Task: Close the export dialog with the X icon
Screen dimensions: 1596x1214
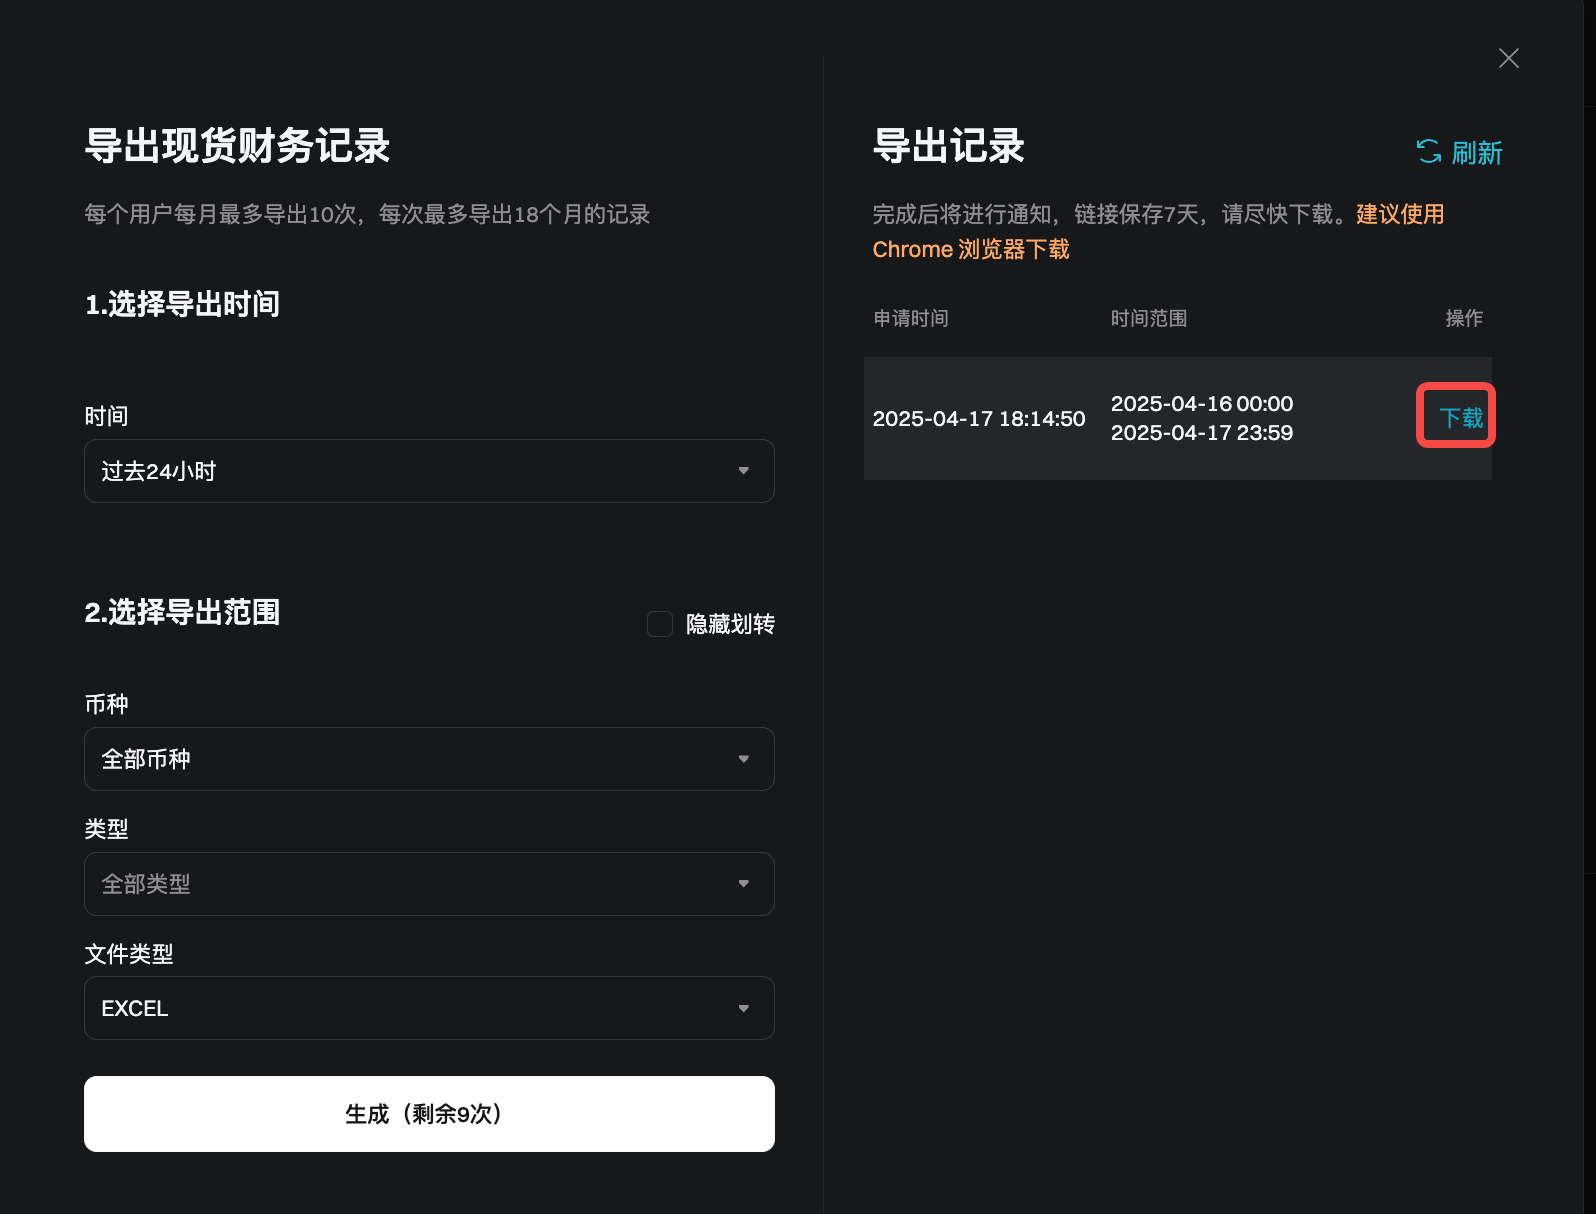Action: coord(1508,58)
